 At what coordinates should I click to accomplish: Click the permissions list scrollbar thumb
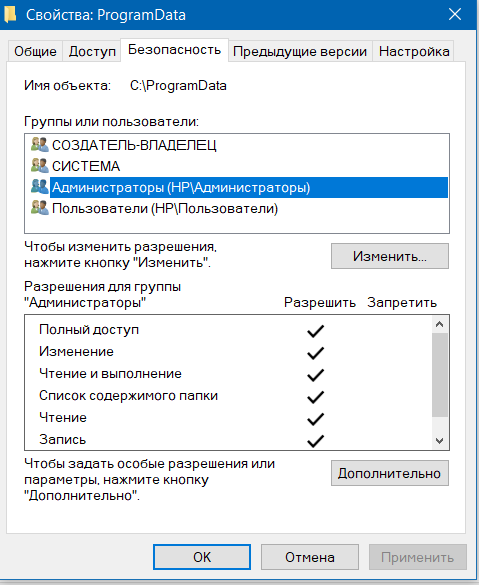point(439,375)
